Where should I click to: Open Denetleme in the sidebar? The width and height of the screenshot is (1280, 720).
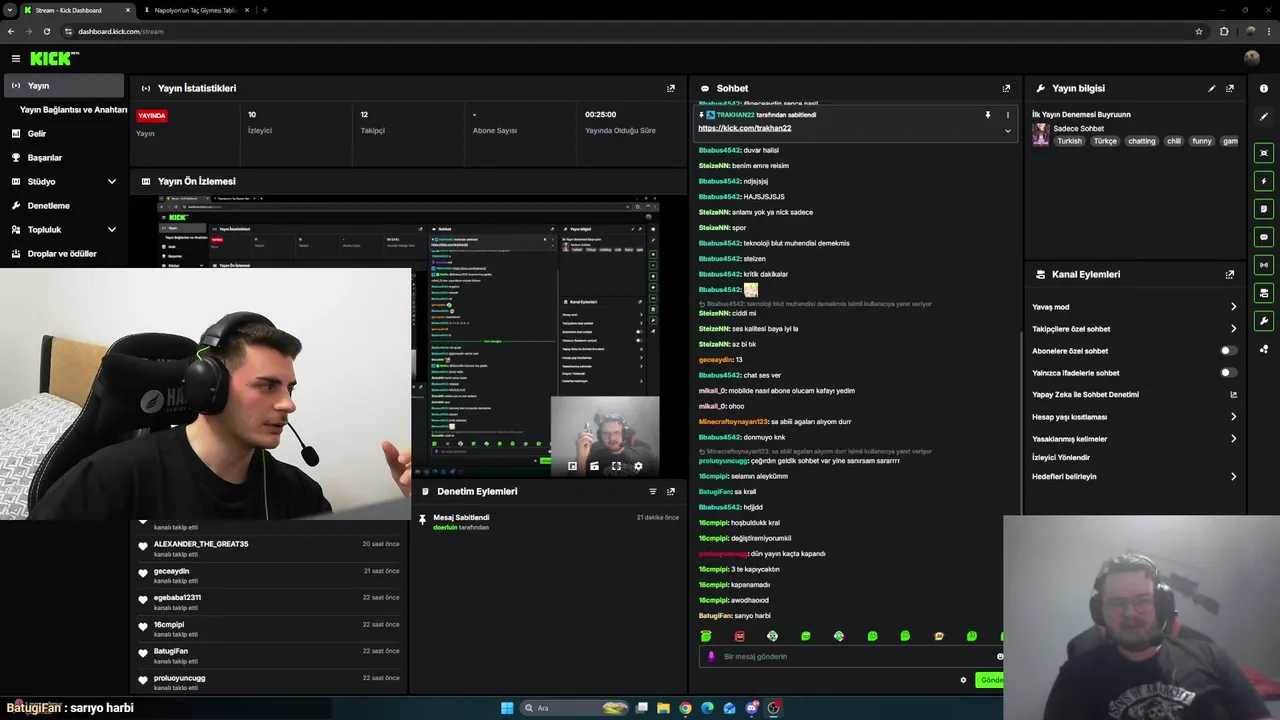tap(65, 206)
